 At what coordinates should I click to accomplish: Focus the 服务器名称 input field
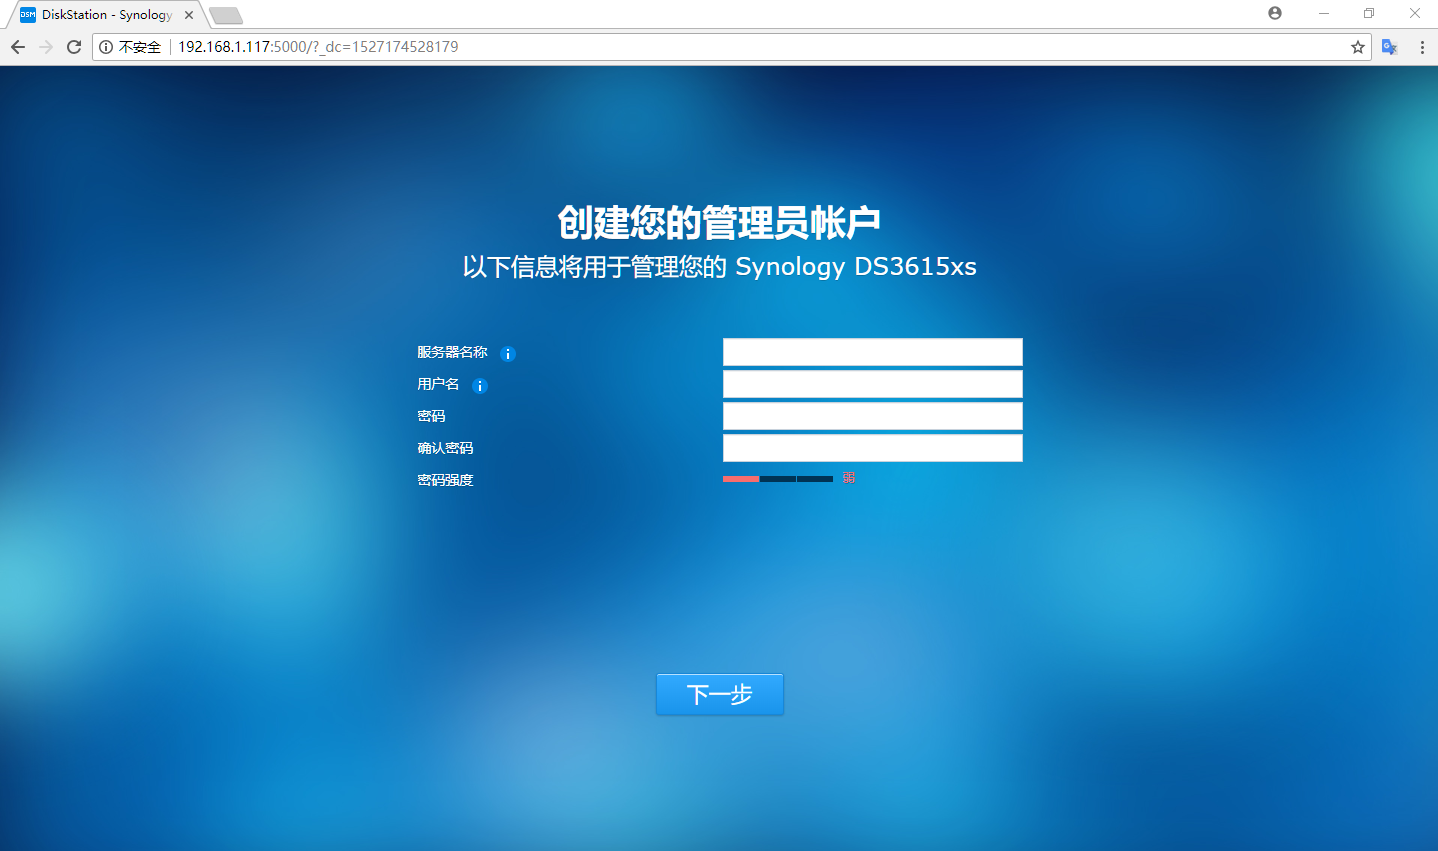click(873, 352)
